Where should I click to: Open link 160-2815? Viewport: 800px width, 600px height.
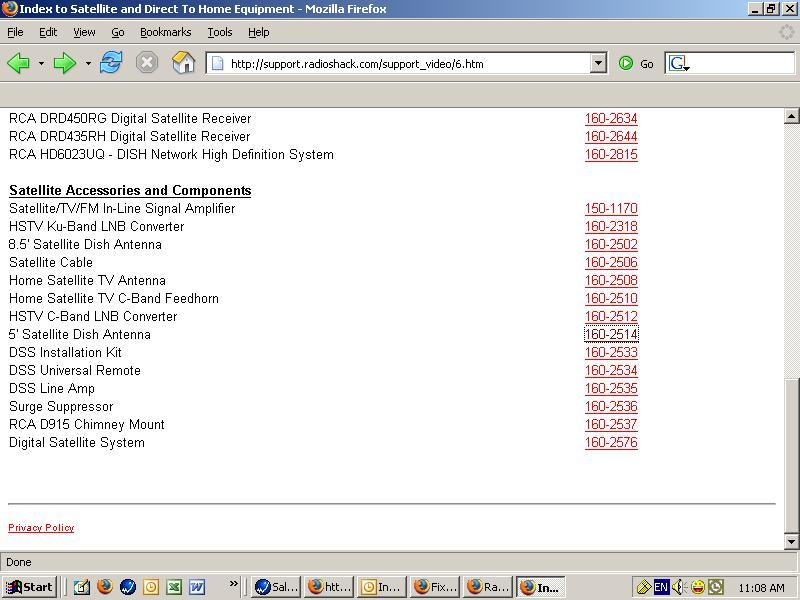[611, 155]
